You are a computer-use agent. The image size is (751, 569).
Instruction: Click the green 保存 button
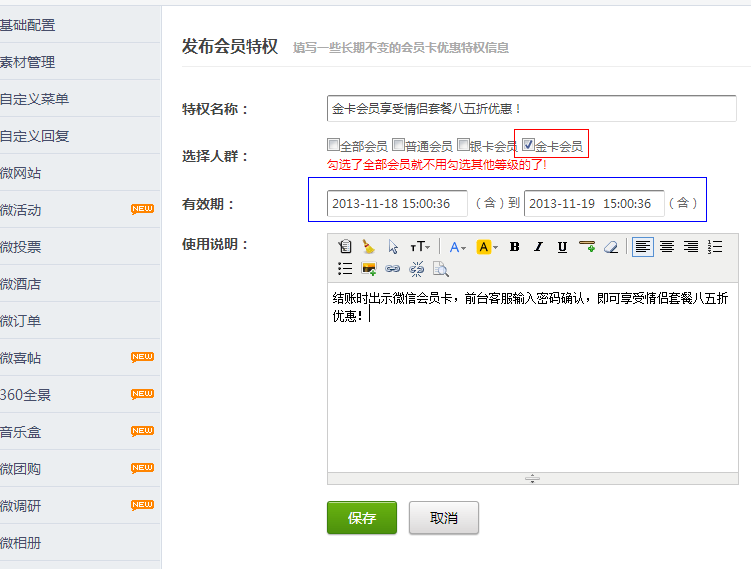(361, 518)
